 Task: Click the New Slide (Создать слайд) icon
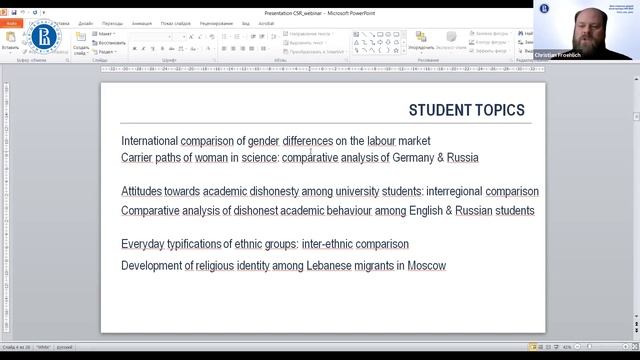pyautogui.click(x=81, y=37)
